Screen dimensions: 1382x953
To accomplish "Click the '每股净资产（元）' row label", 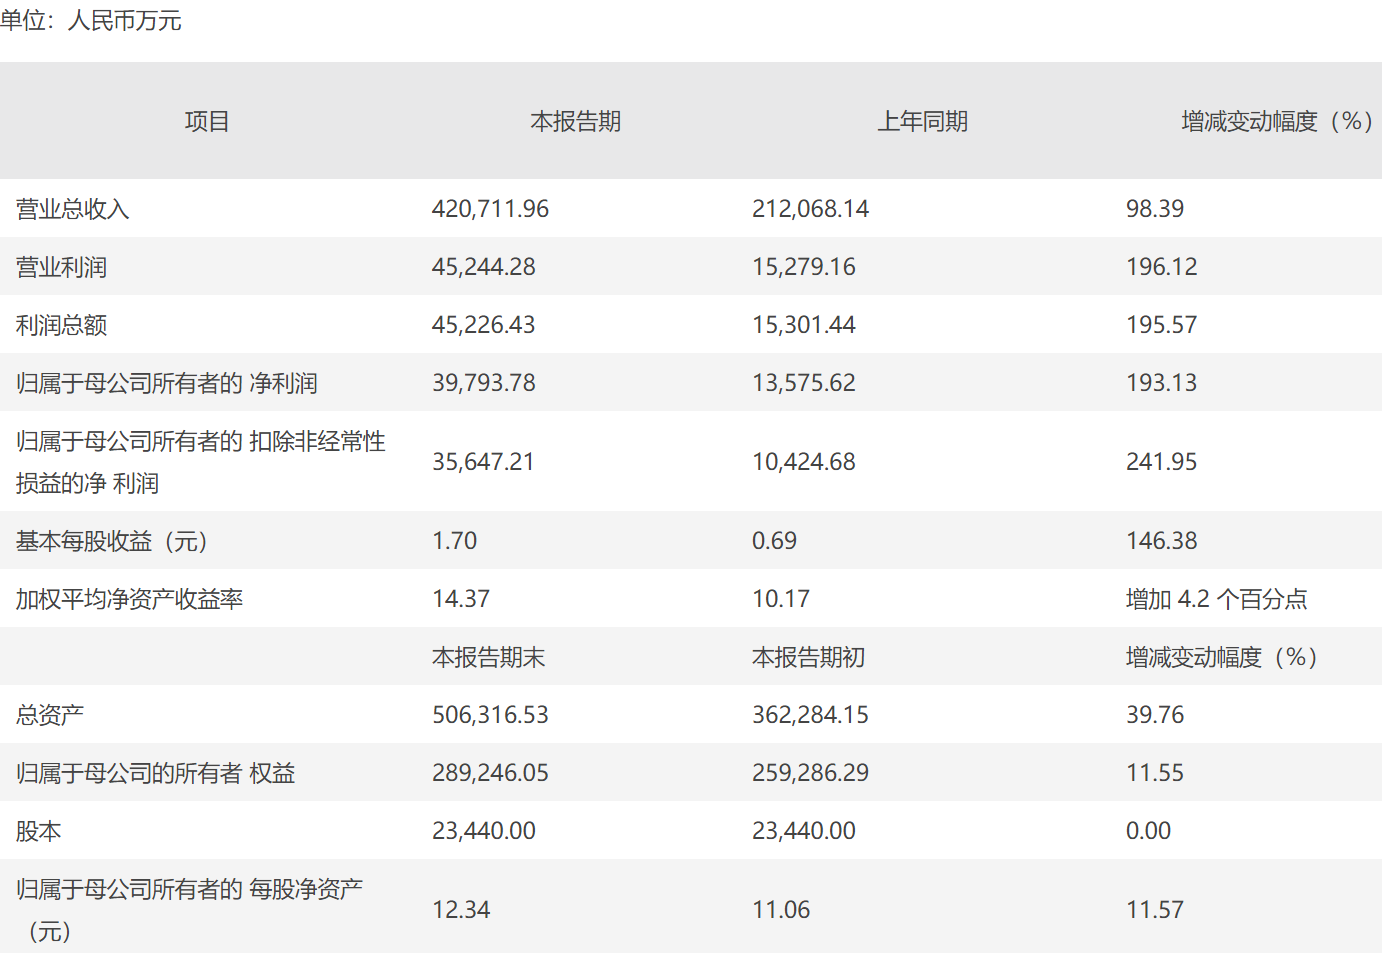I will point(189,910).
